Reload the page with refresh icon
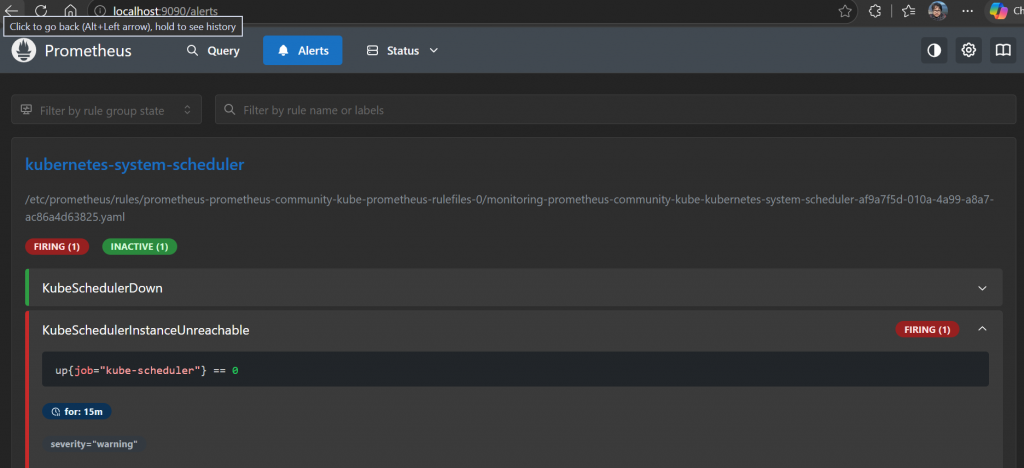 41,10
